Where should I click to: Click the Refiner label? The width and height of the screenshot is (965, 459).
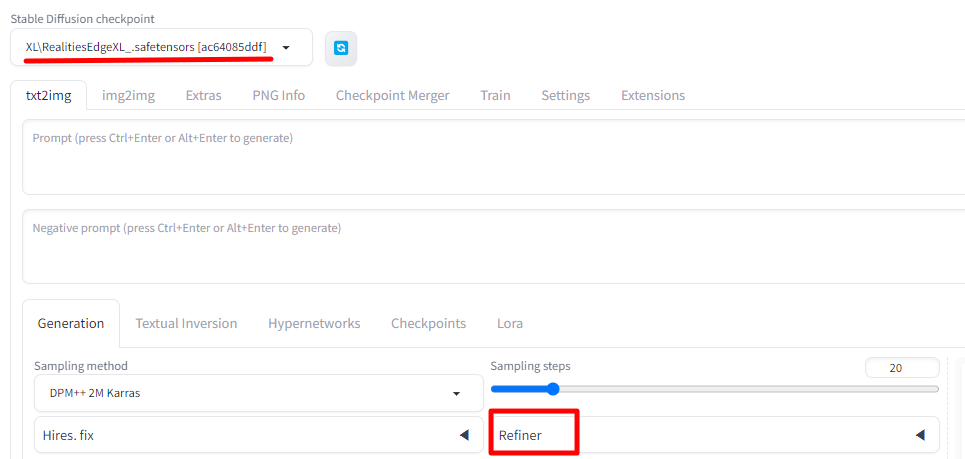(520, 435)
